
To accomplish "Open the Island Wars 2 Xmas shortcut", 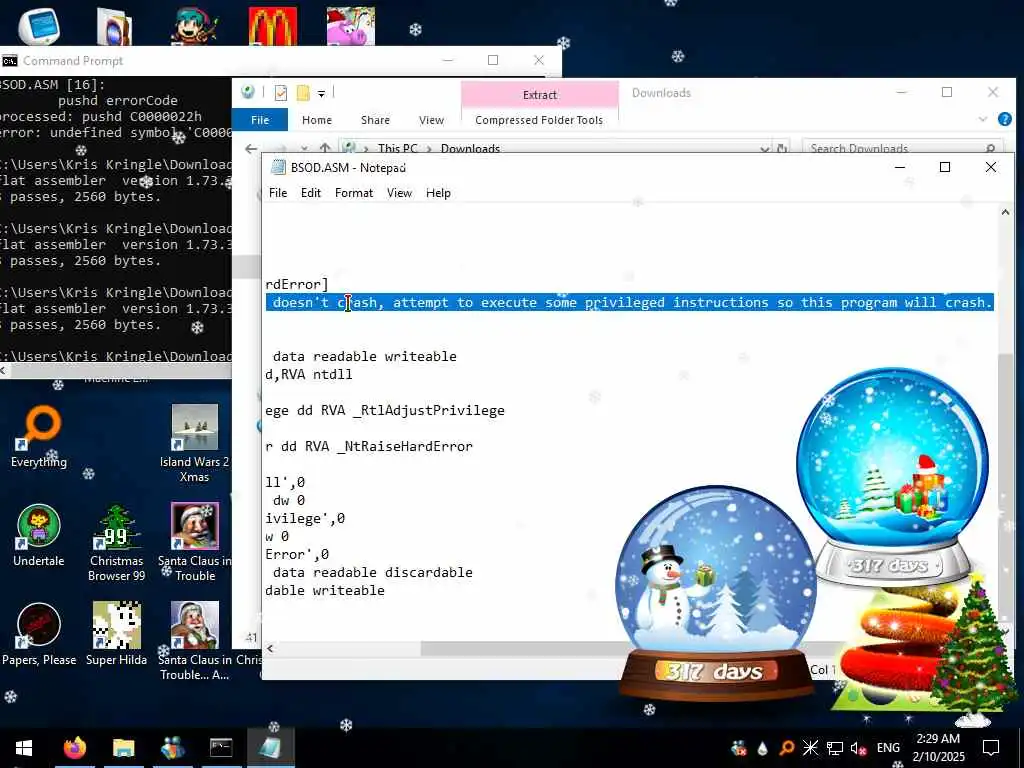I will pos(195,443).
